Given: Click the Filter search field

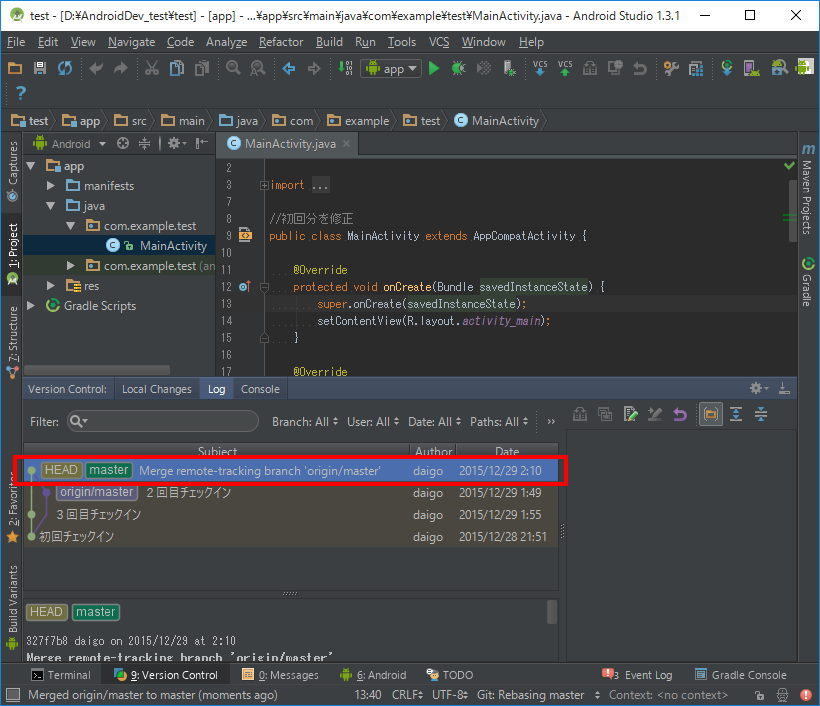Looking at the screenshot, I should [163, 422].
